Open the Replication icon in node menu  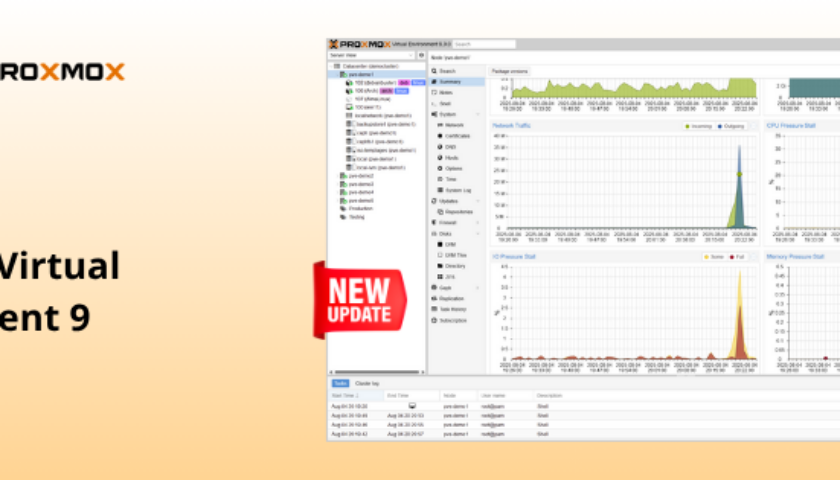434,298
